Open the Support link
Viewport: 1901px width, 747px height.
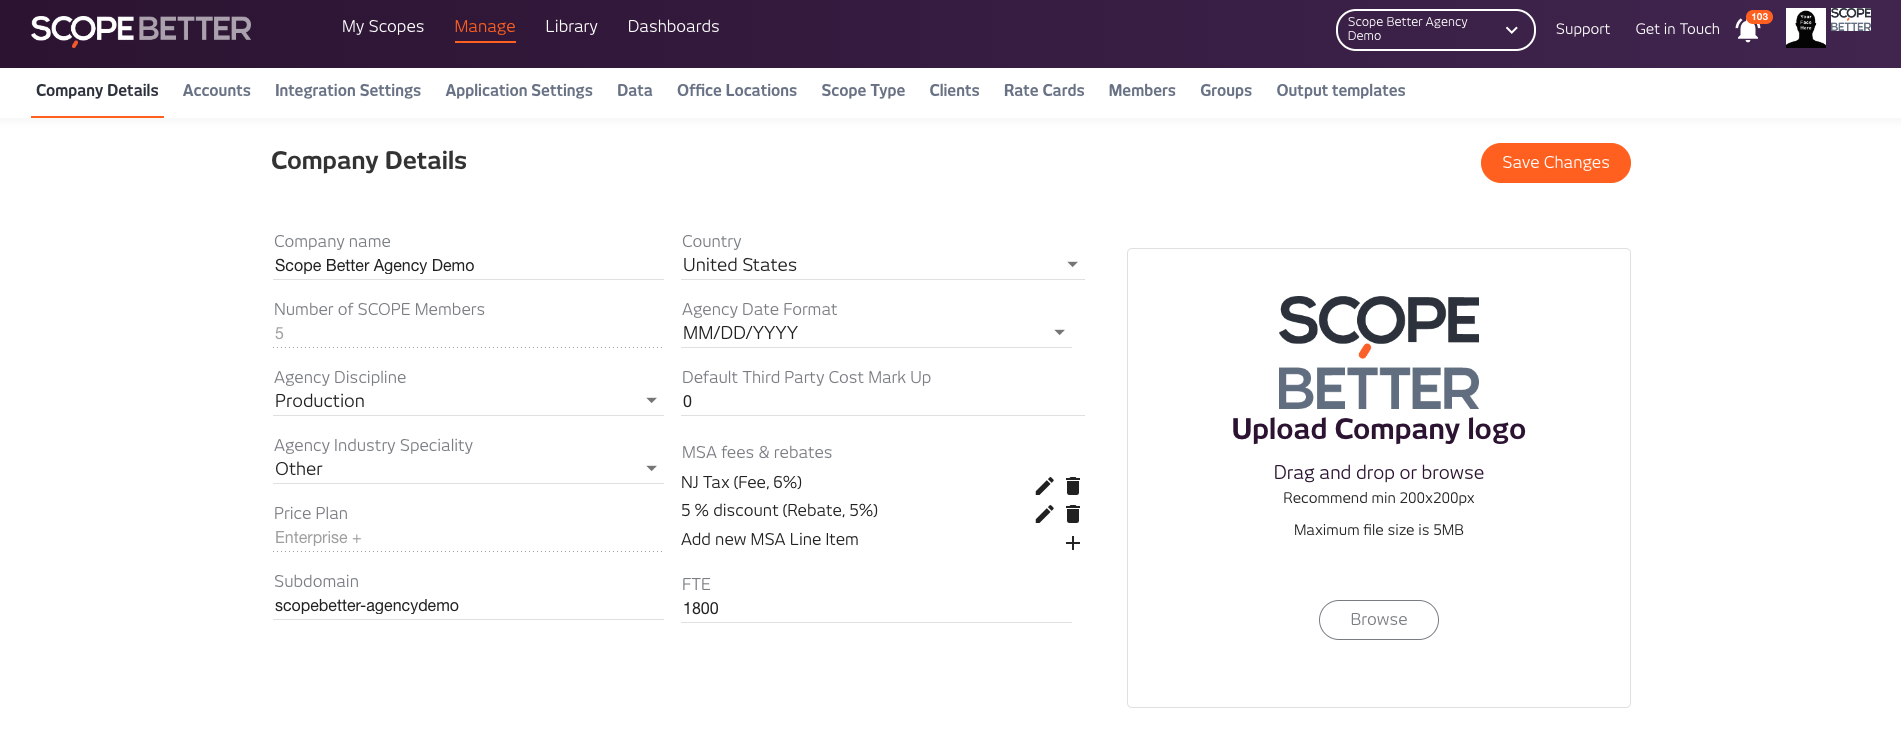click(1583, 29)
